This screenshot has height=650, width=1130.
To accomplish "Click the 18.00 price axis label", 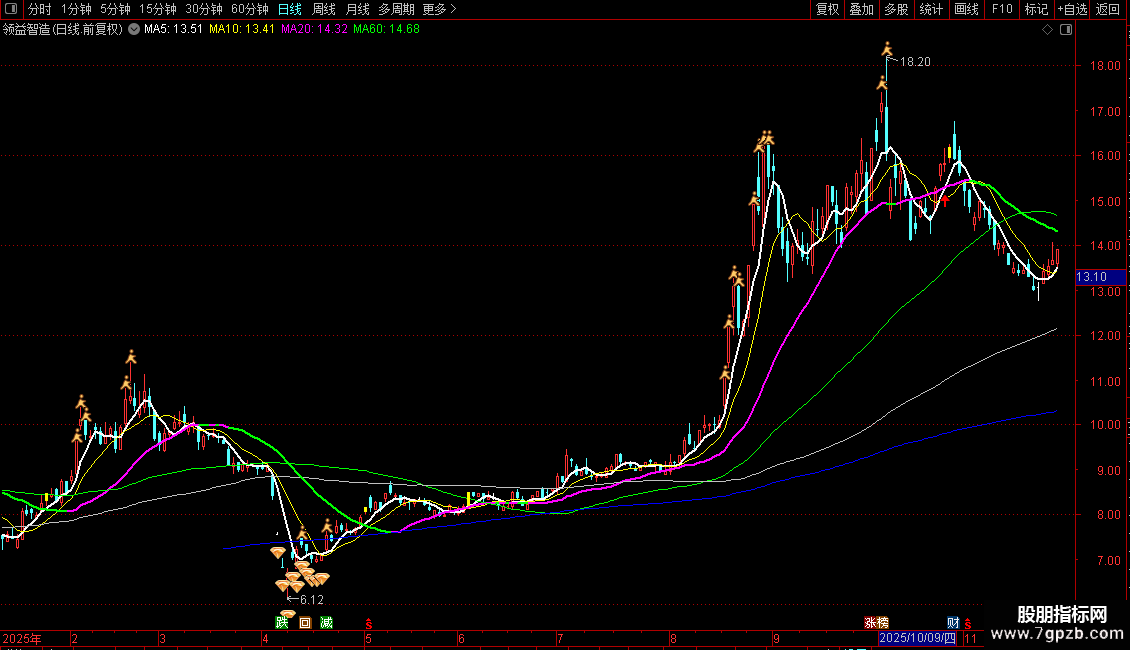I will point(1105,66).
